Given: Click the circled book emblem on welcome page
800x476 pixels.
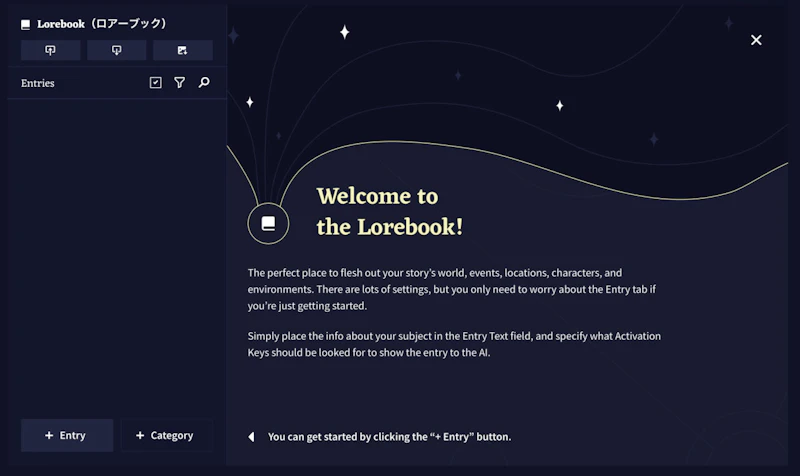Looking at the screenshot, I should (268, 223).
